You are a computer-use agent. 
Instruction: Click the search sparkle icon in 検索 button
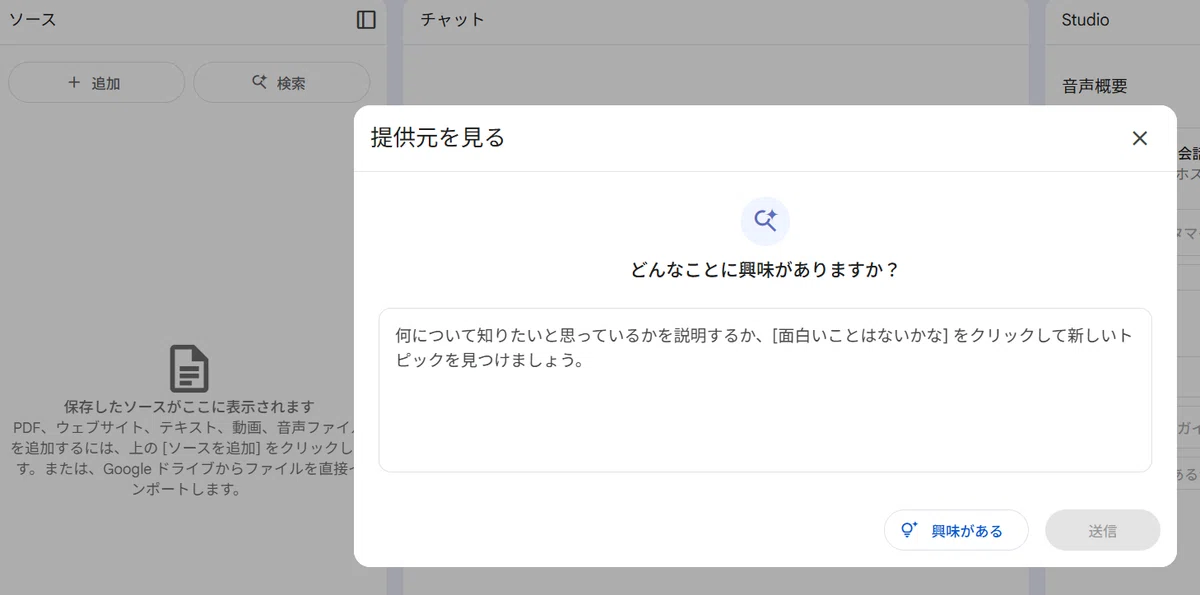pyautogui.click(x=260, y=83)
